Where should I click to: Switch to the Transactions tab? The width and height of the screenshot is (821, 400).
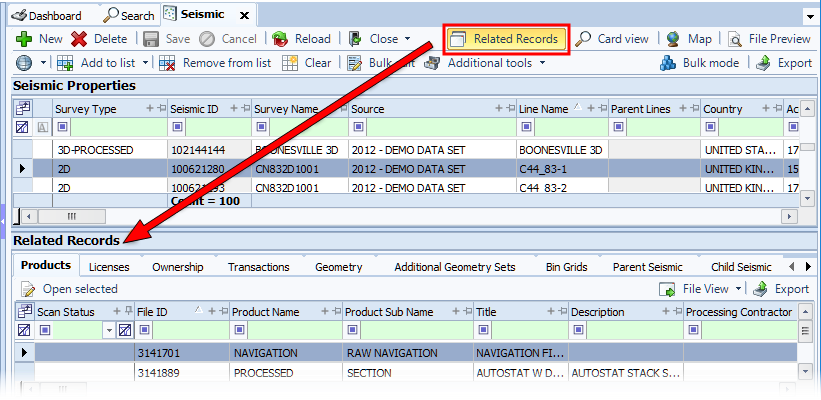pyautogui.click(x=259, y=267)
